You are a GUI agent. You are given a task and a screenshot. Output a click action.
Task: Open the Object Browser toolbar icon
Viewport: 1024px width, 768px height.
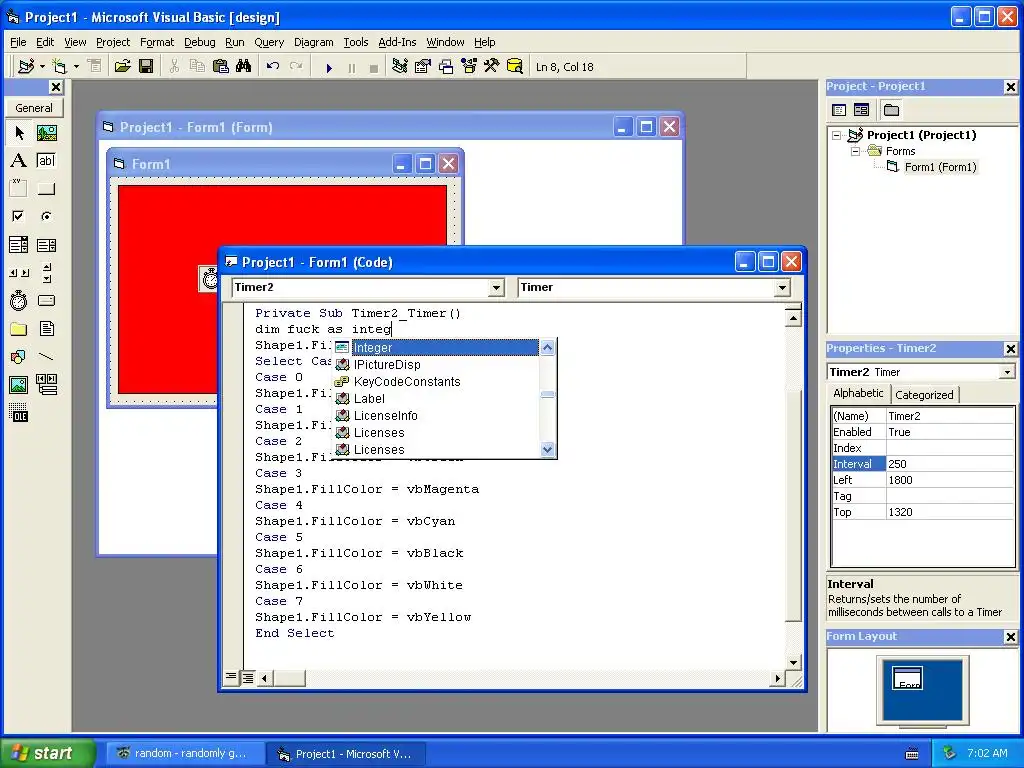(469, 66)
